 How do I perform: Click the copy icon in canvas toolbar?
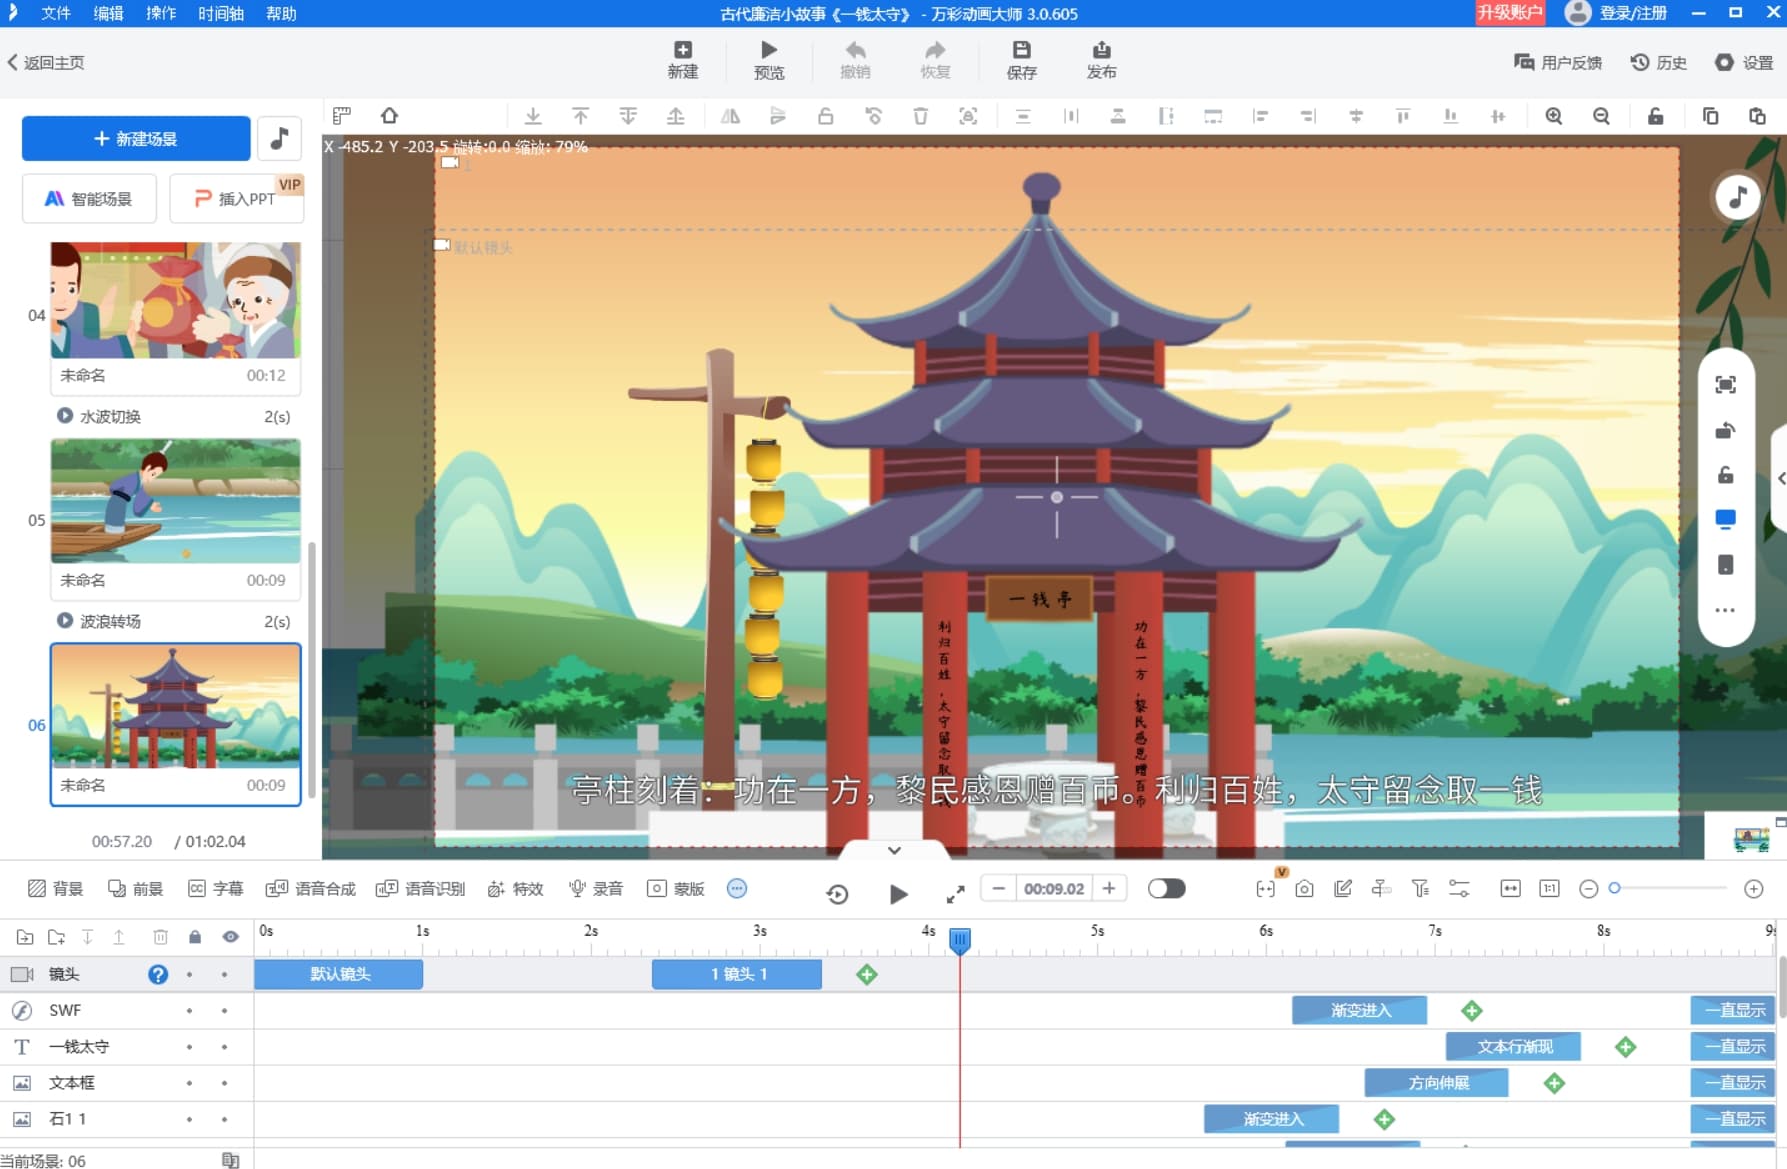pos(1710,116)
